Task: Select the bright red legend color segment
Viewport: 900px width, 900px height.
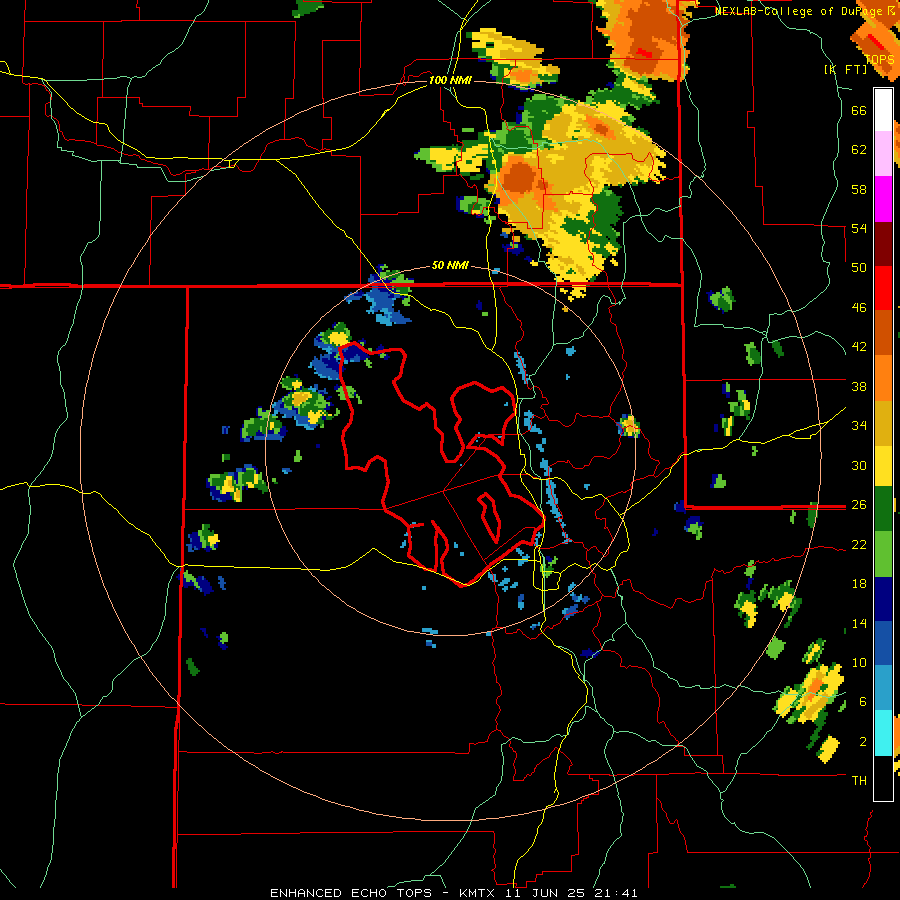Action: pos(883,288)
